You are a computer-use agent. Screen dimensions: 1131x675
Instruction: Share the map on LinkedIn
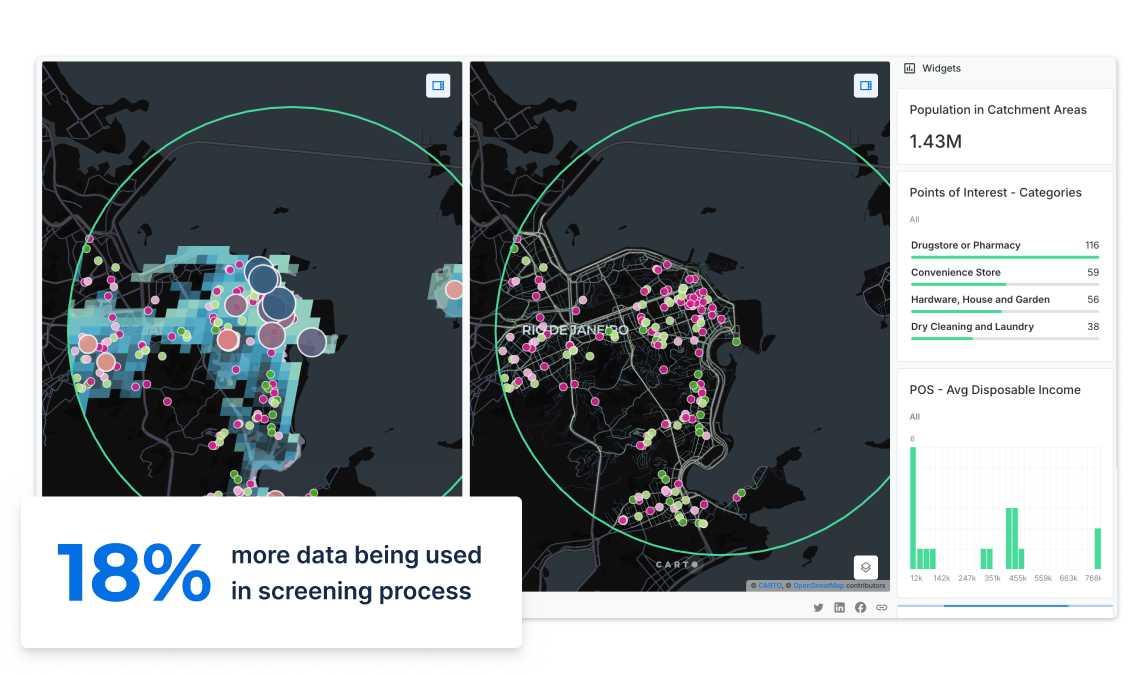[839, 607]
